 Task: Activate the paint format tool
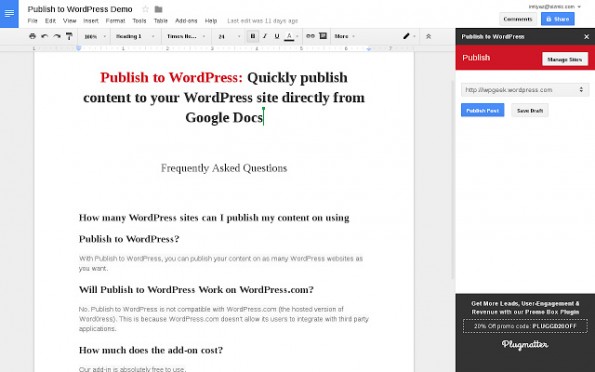[69, 36]
